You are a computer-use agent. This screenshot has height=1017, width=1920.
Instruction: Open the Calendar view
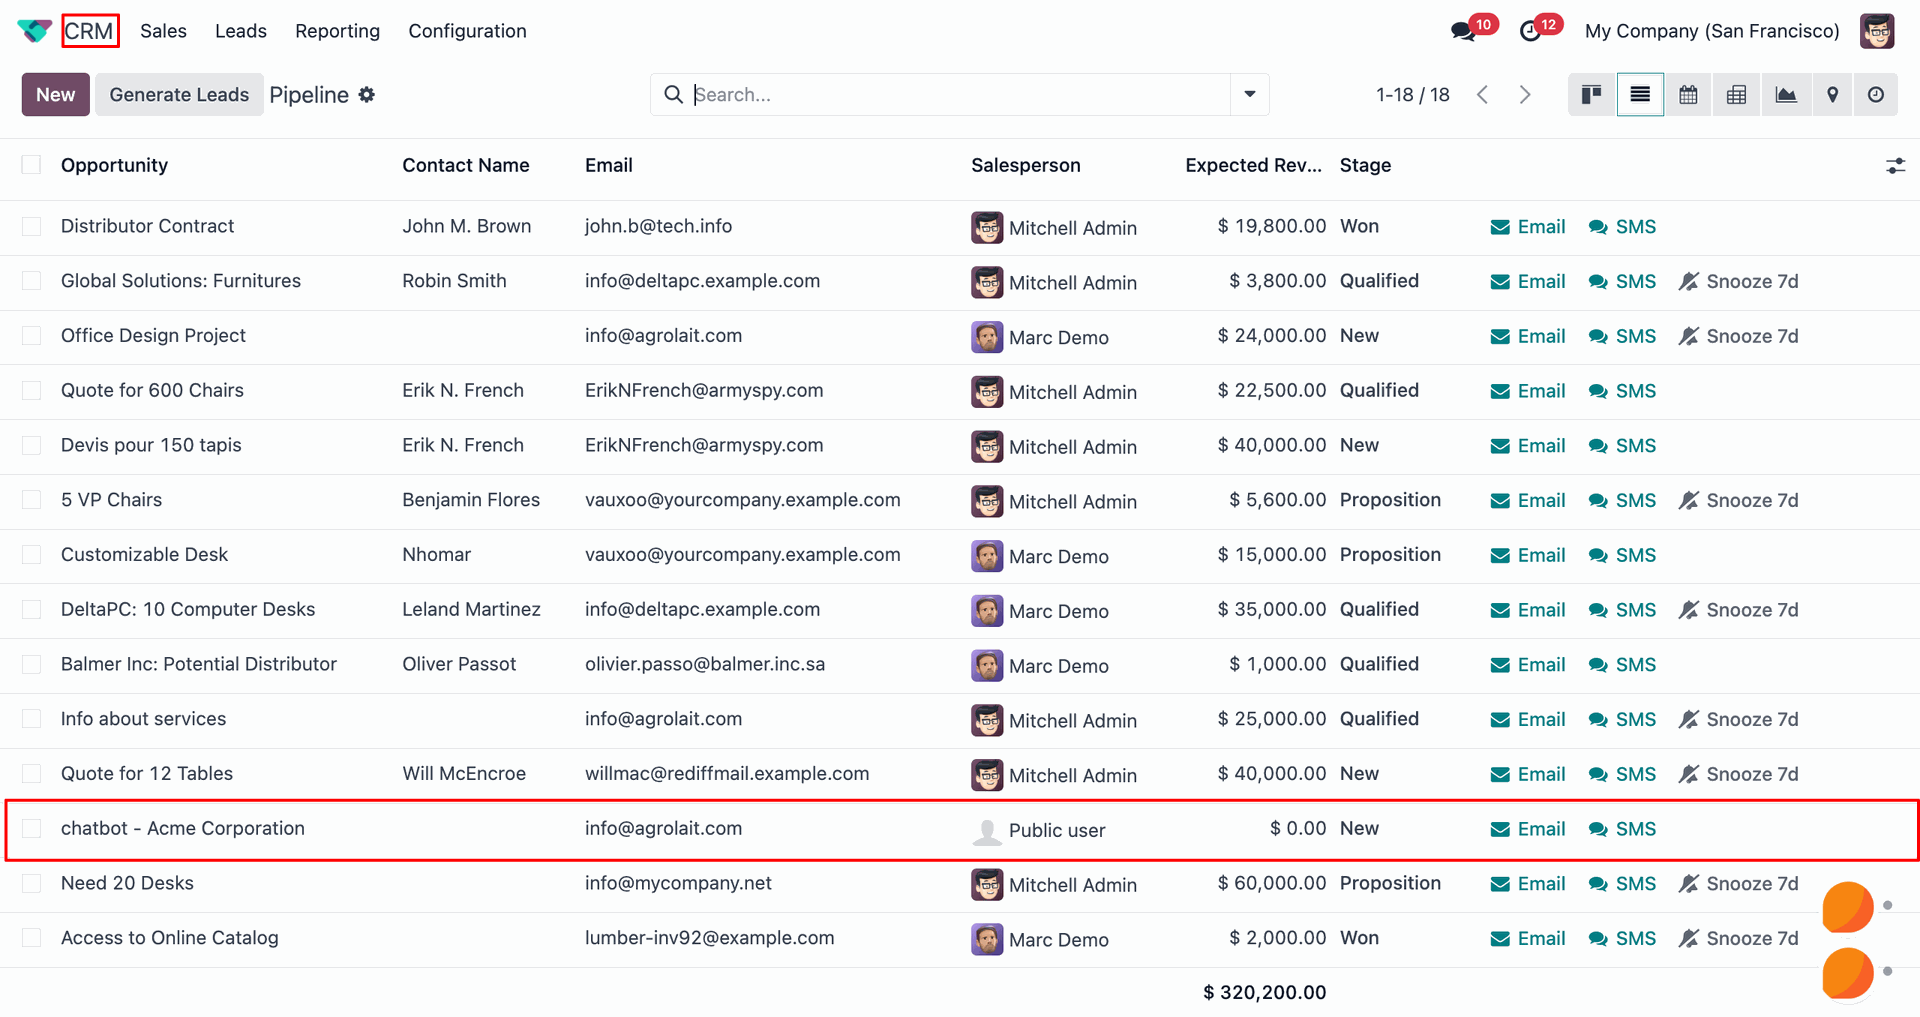[x=1688, y=95]
